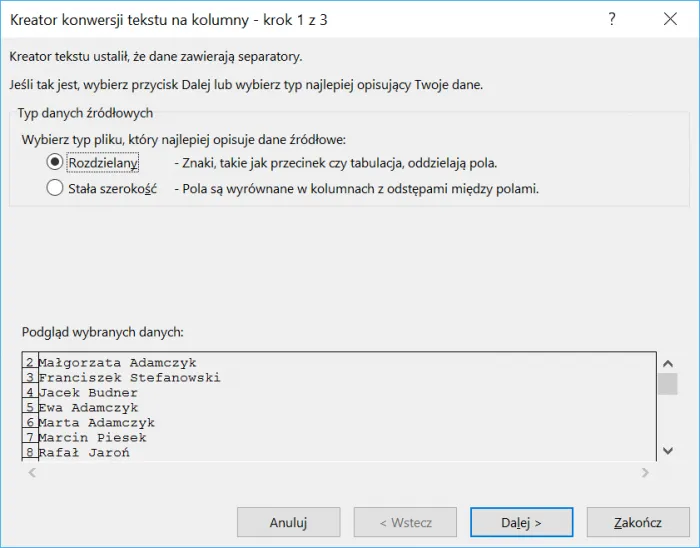700x548 pixels.
Task: Select the Rozdzielany radio option
Action: [54, 162]
